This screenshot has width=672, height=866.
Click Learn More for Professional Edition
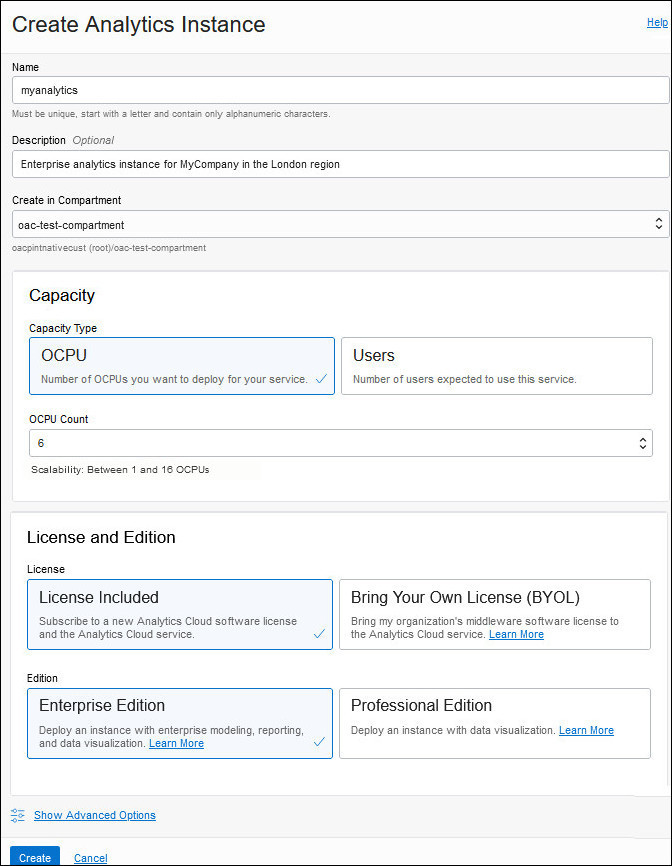[x=586, y=730]
